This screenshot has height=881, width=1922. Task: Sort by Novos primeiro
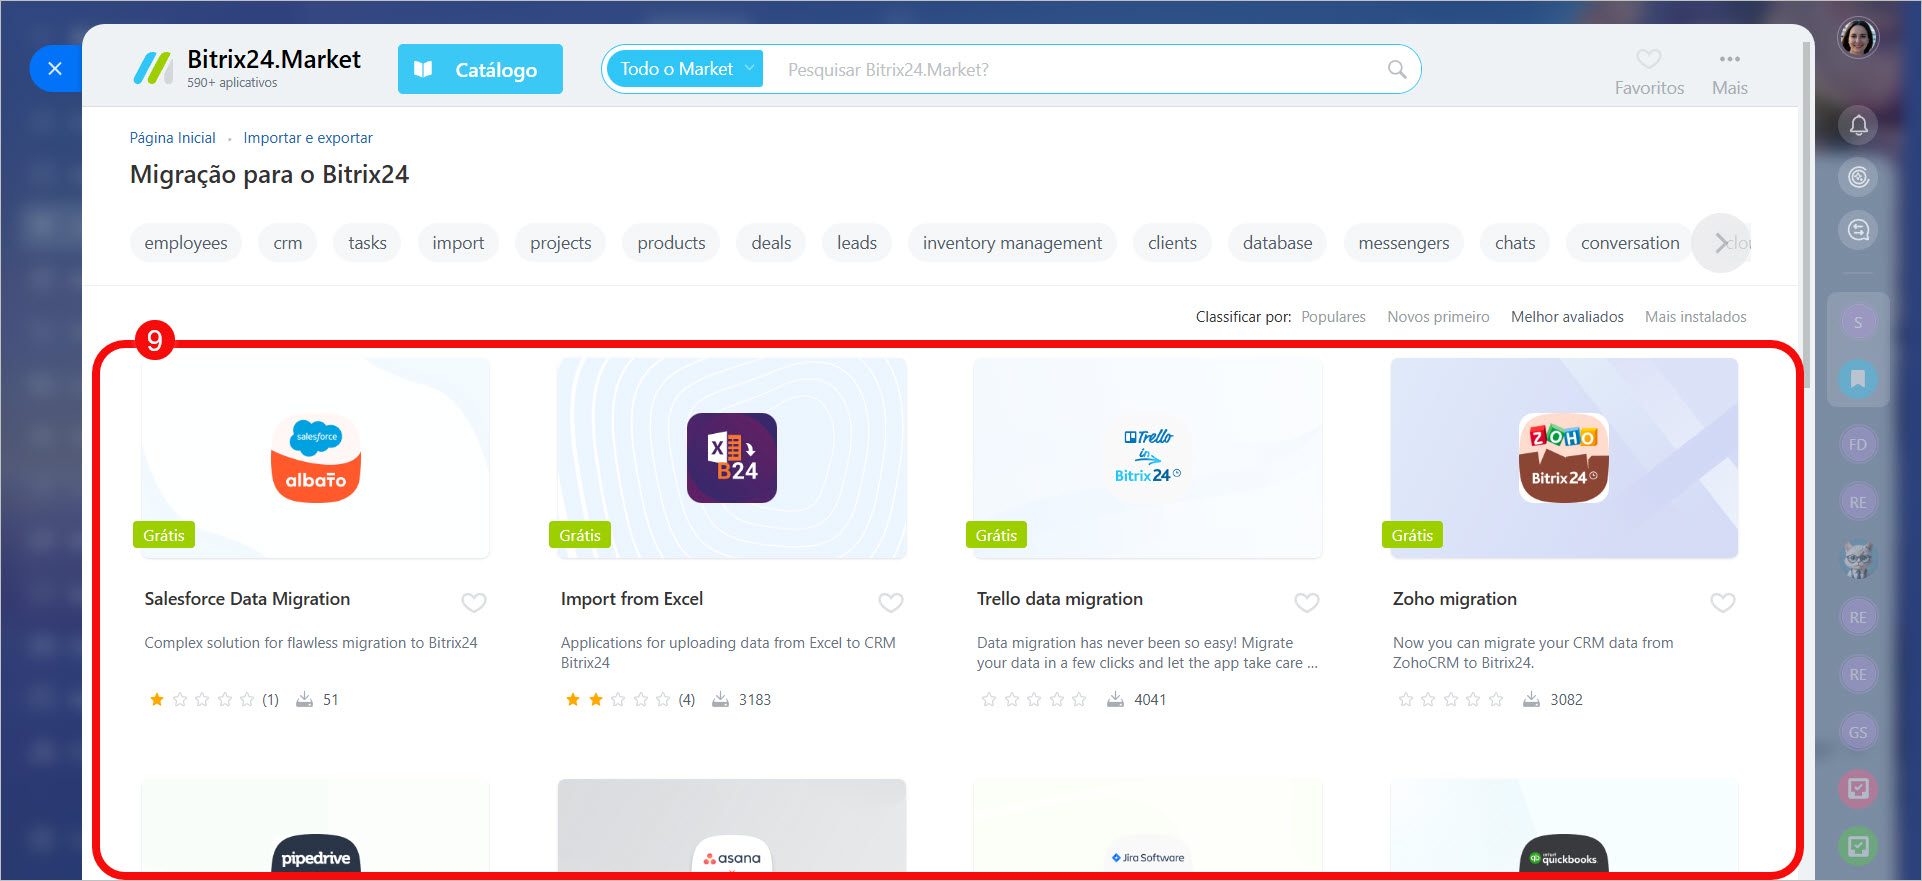tap(1438, 317)
